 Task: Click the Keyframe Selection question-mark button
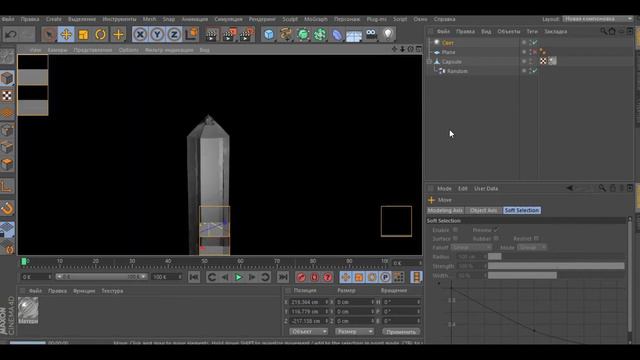tap(327, 277)
